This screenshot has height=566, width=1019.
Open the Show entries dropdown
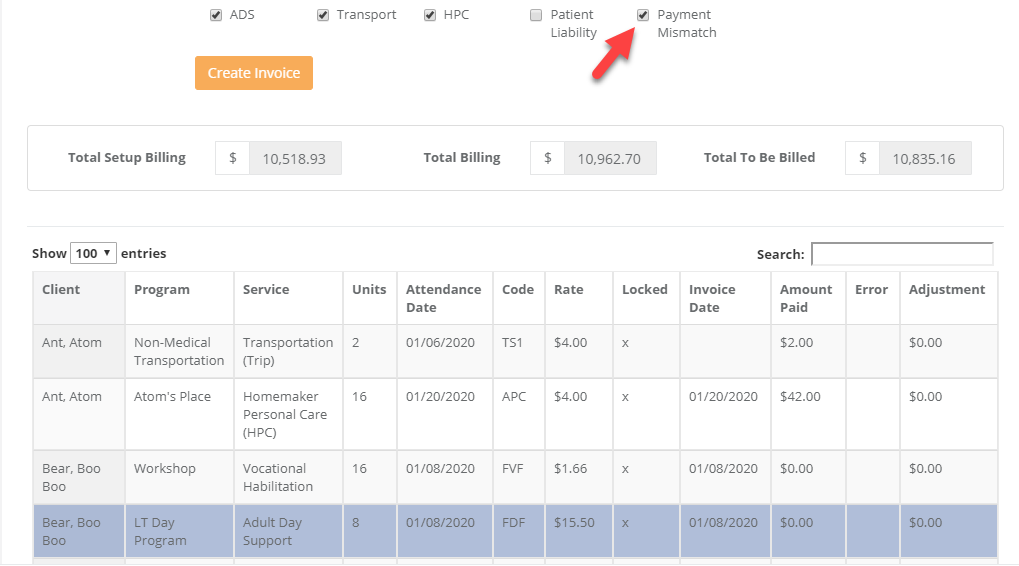point(93,253)
